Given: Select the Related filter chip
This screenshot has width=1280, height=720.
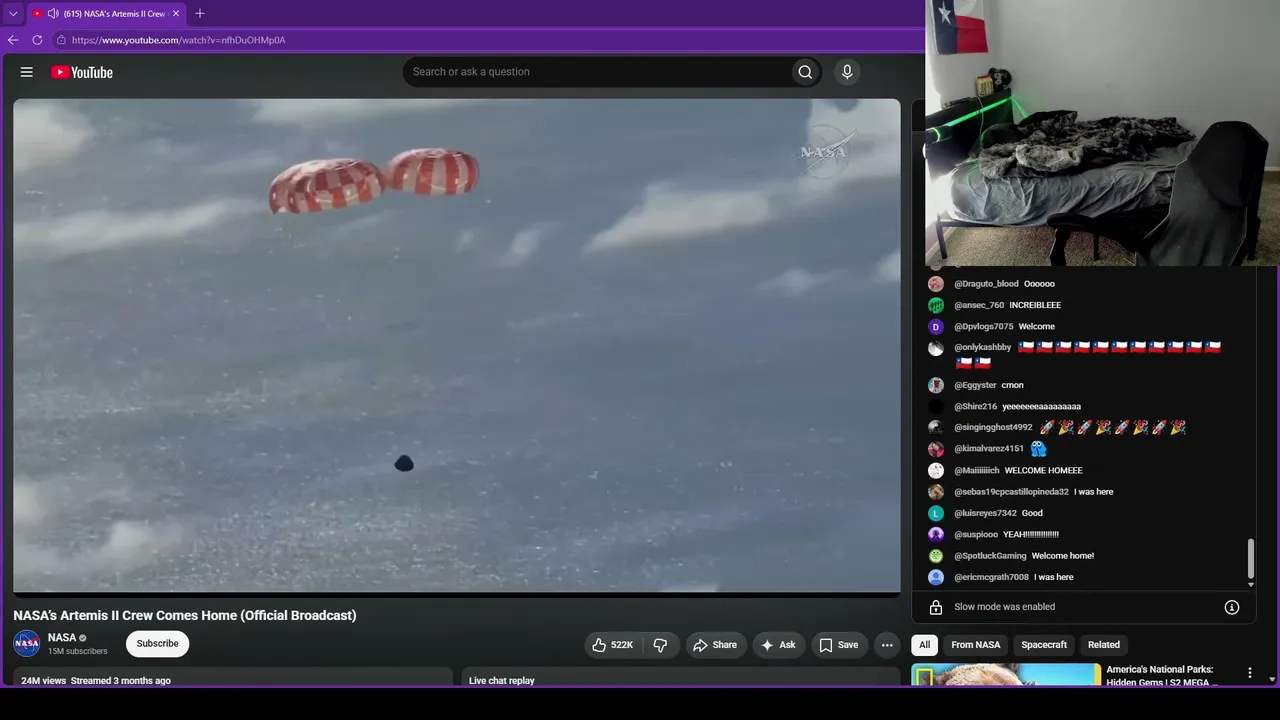Looking at the screenshot, I should click(1104, 645).
